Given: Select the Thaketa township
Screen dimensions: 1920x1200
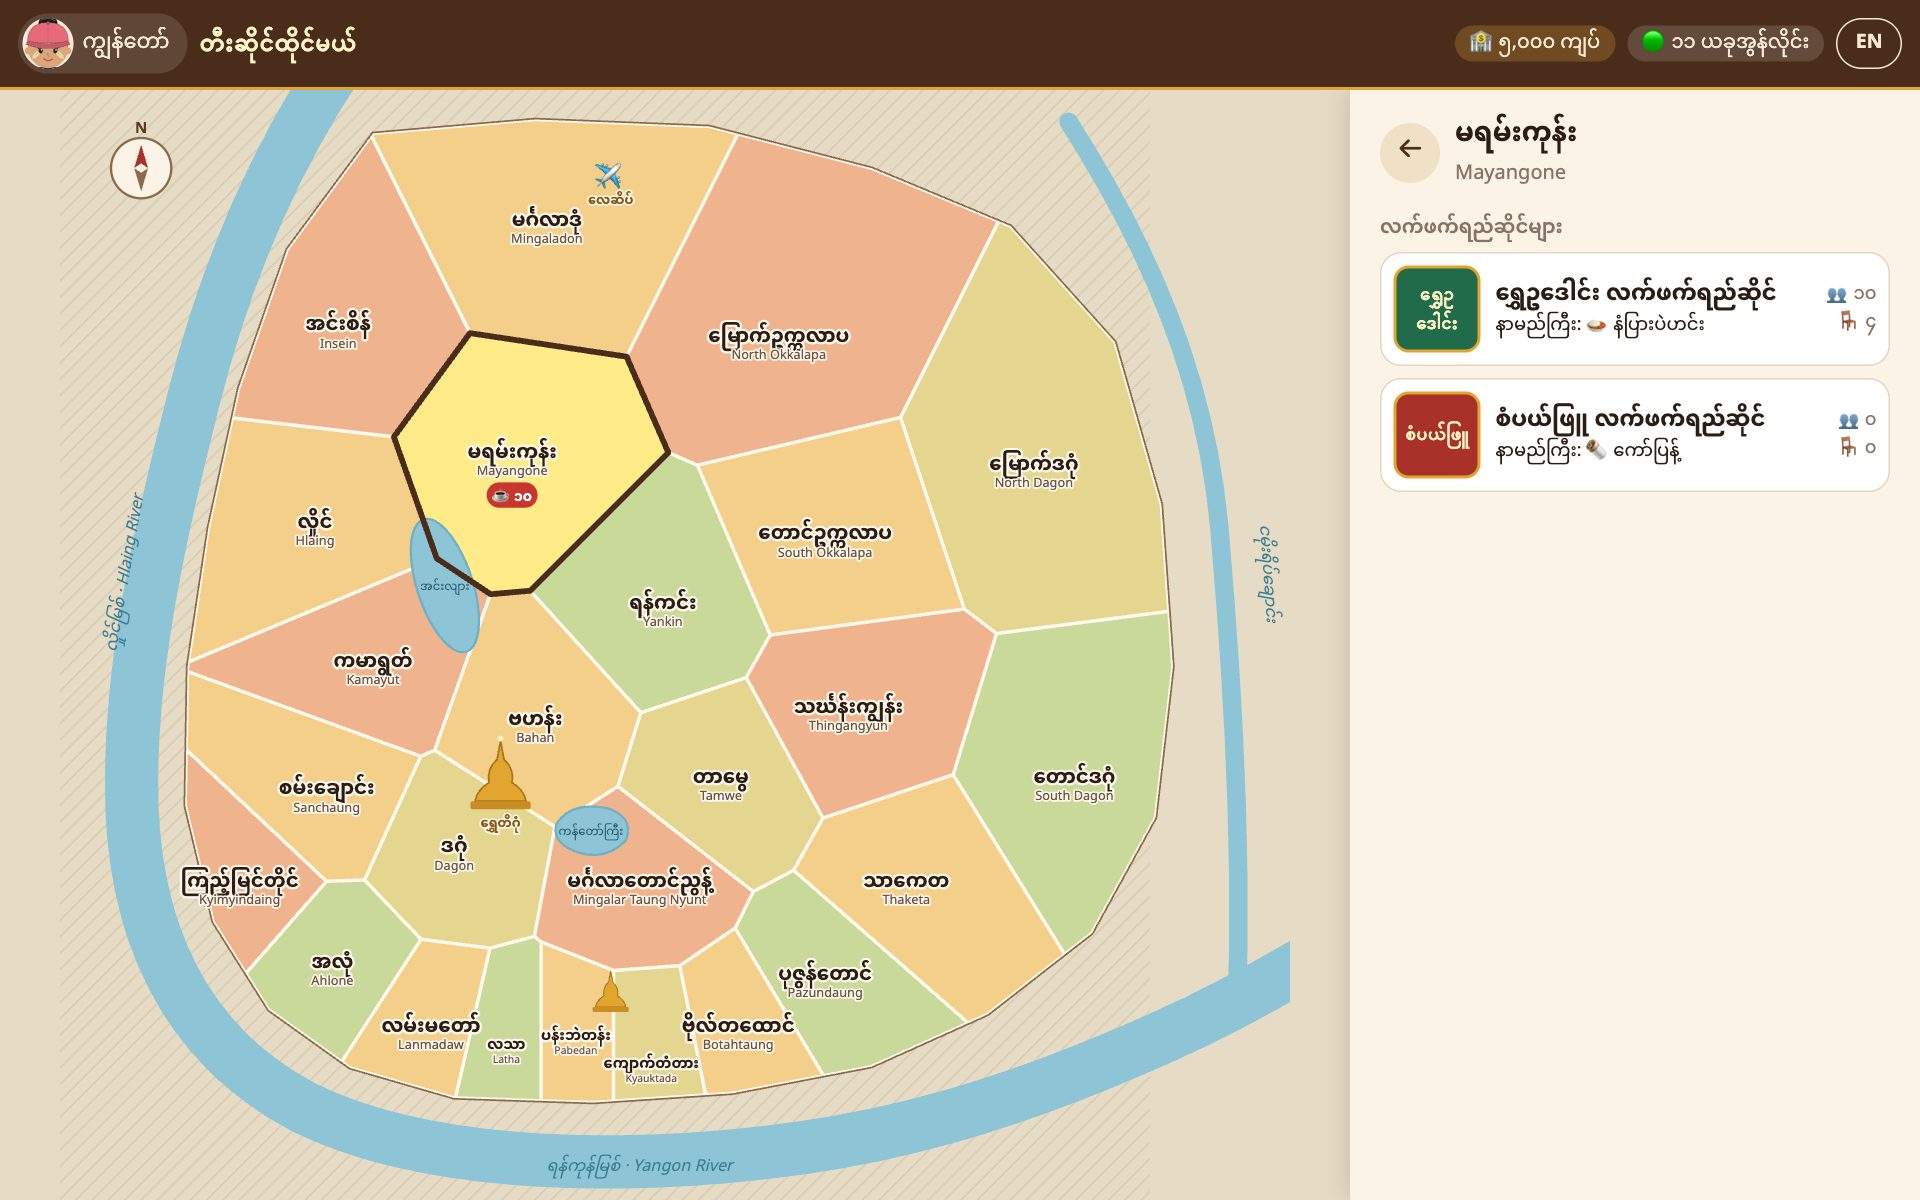Looking at the screenshot, I should pyautogui.click(x=905, y=888).
